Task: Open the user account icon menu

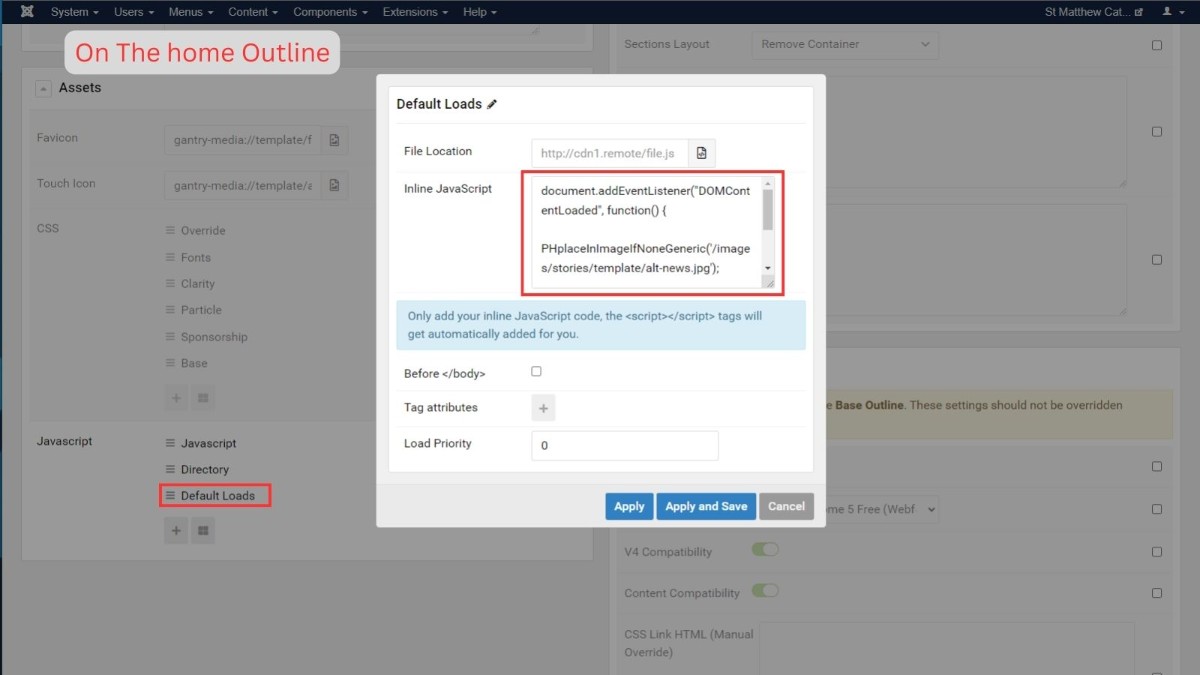Action: click(x=1170, y=12)
